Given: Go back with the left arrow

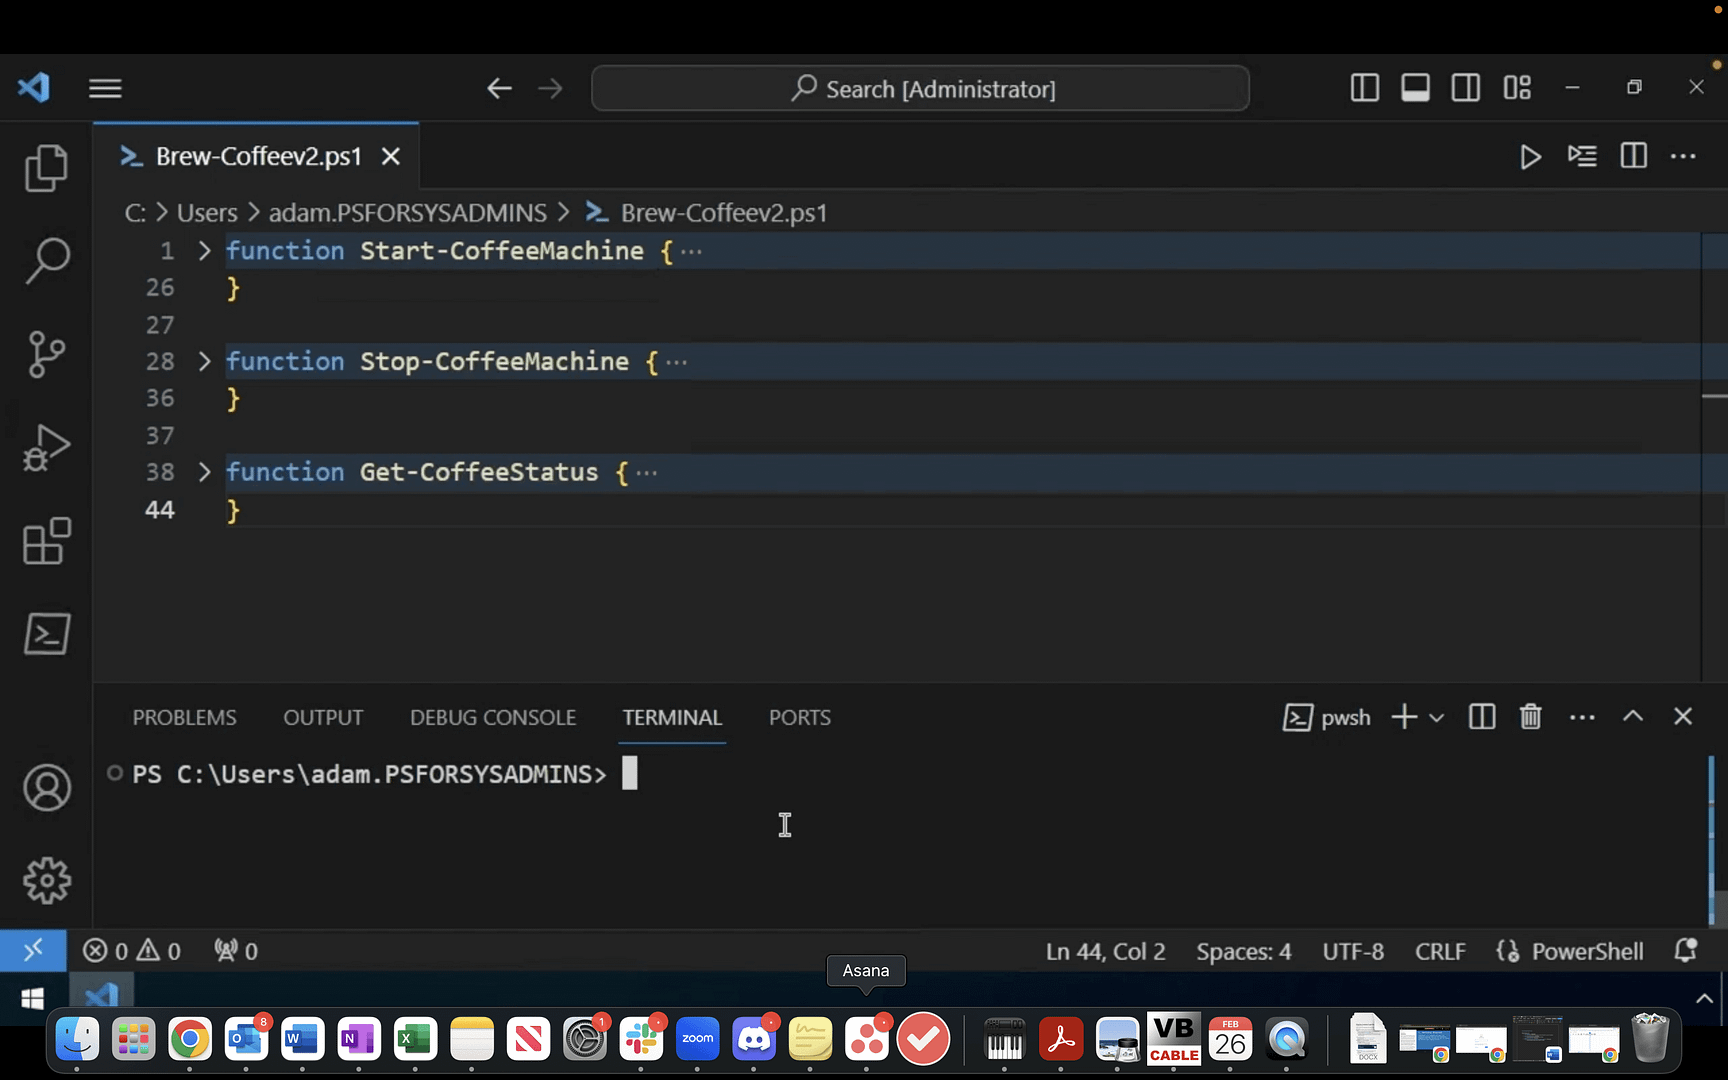Looking at the screenshot, I should 499,88.
